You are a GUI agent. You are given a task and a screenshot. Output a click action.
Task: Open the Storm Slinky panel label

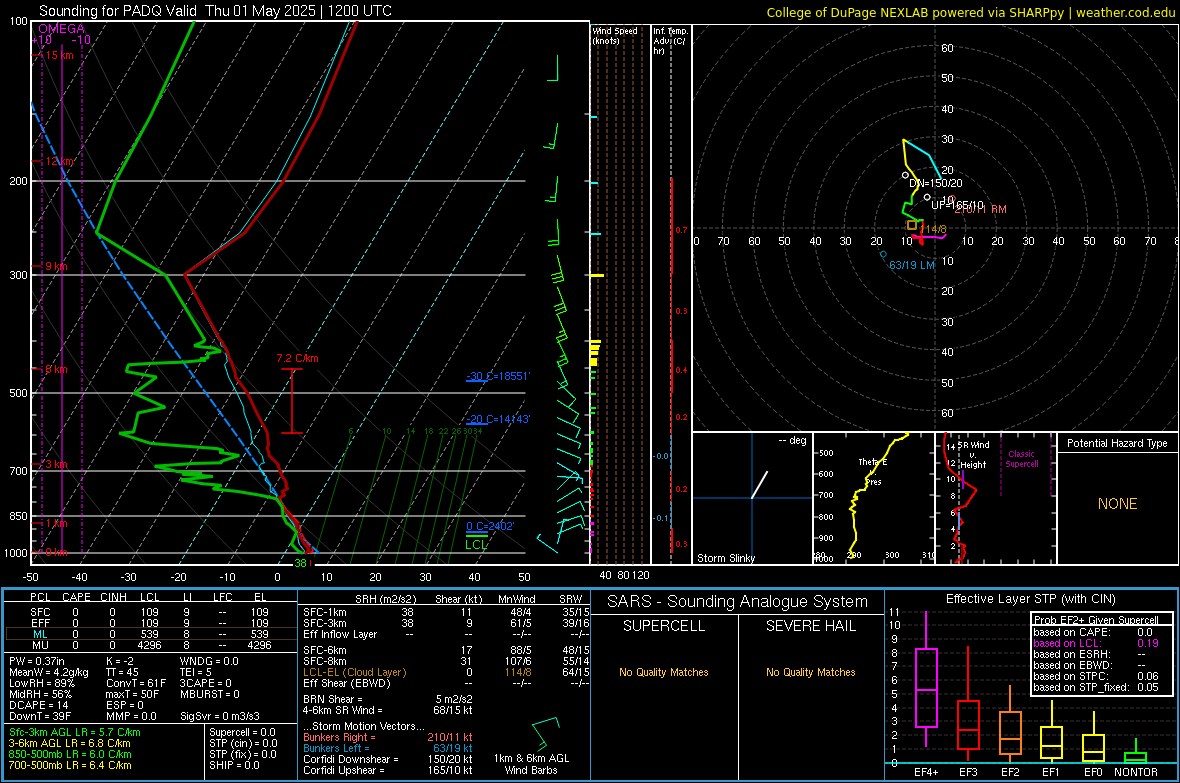[x=725, y=558]
